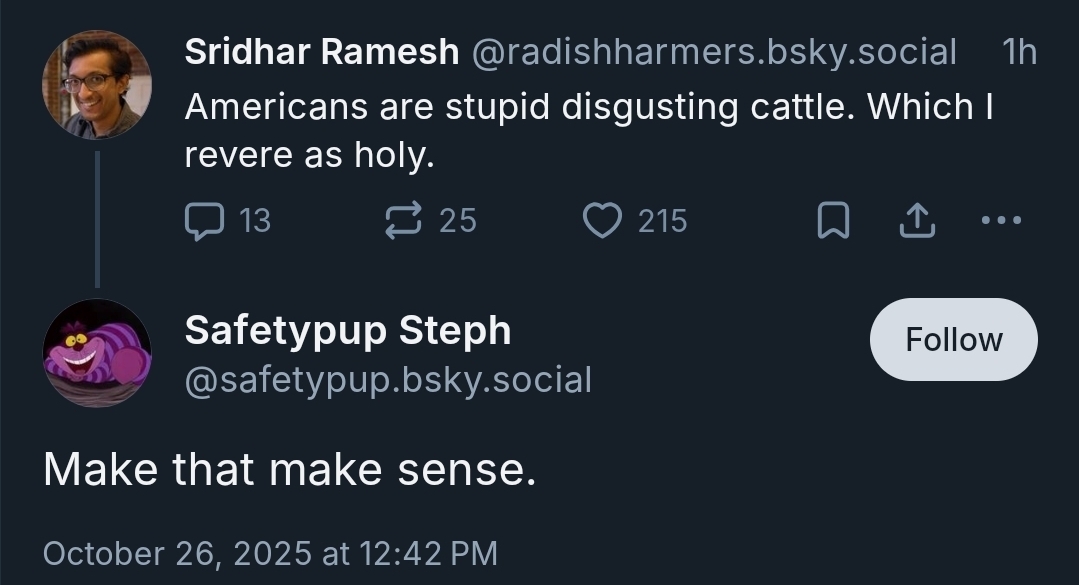Visit the @radishharmers.bsky.social handle
This screenshot has width=1079, height=585.
(713, 52)
